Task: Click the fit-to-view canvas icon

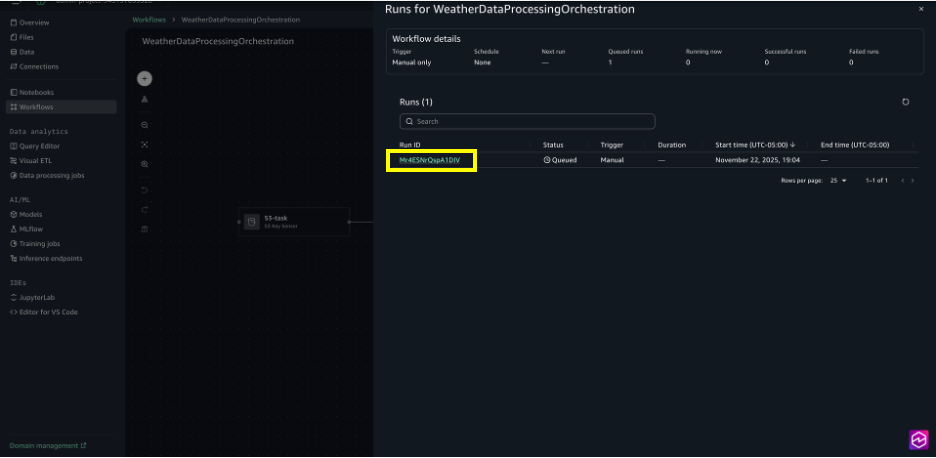Action: coord(145,144)
